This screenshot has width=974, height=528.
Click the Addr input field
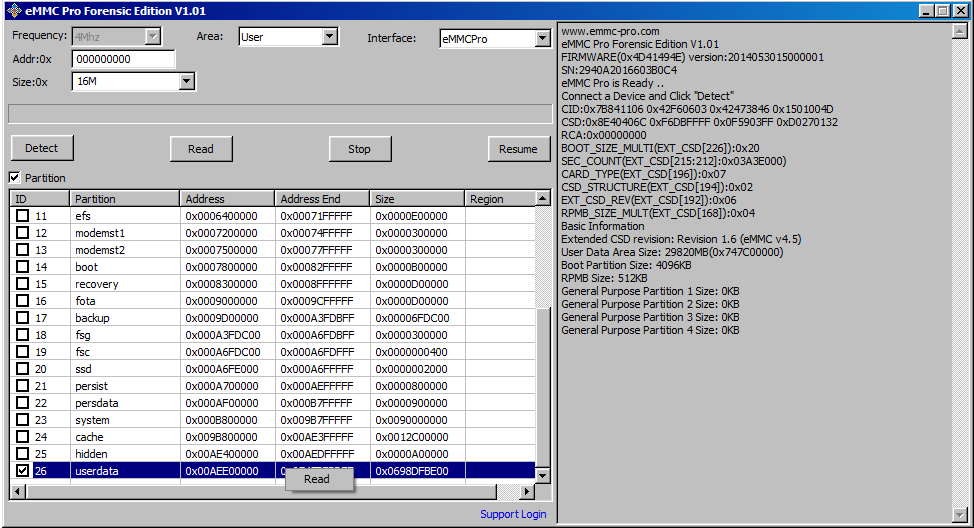click(x=124, y=59)
